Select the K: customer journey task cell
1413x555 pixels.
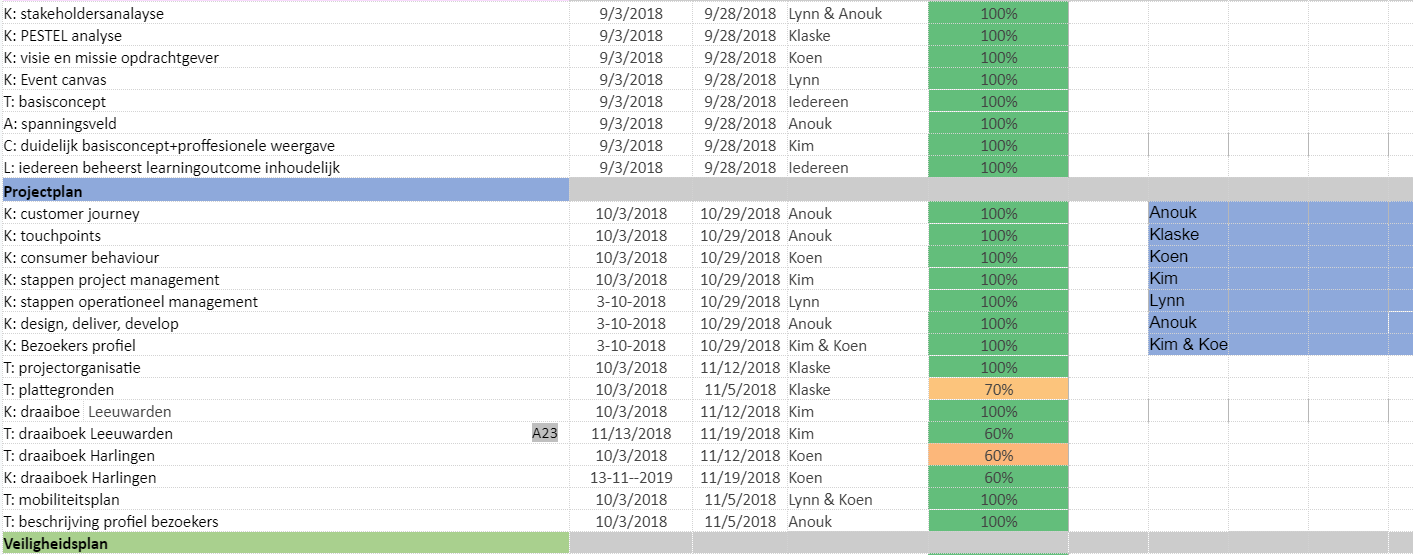click(x=285, y=214)
